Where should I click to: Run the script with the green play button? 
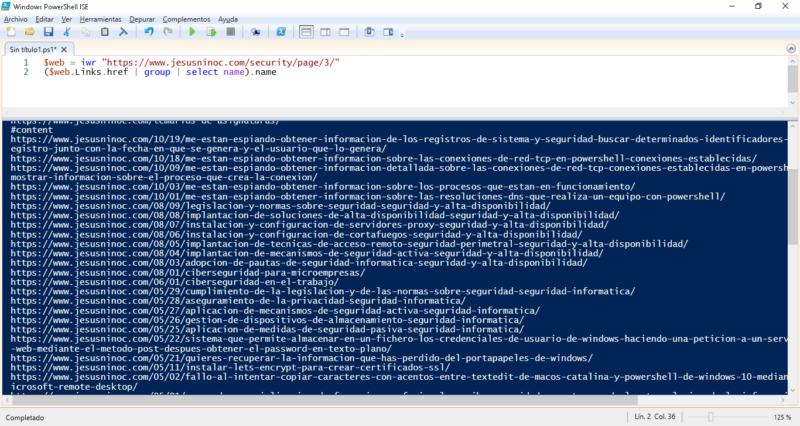pyautogui.click(x=191, y=32)
